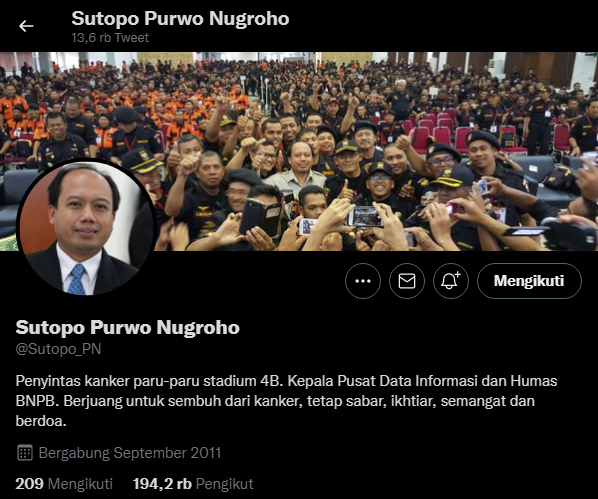Image resolution: width=598 pixels, height=499 pixels.
Task: Open the 194,2 rb Pengikut followers list
Action: click(x=193, y=484)
